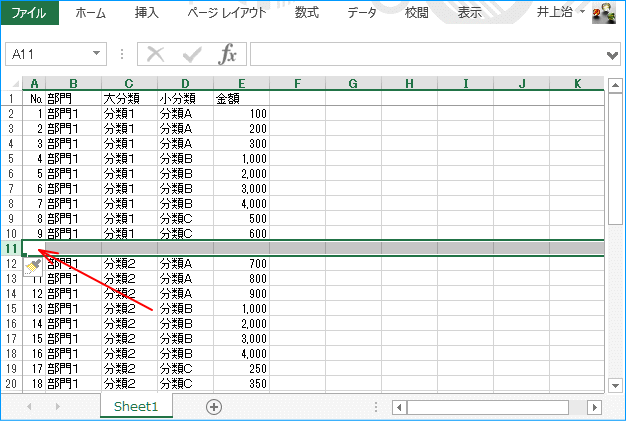
Task: Add a new sheet with plus button
Action: coord(213,406)
